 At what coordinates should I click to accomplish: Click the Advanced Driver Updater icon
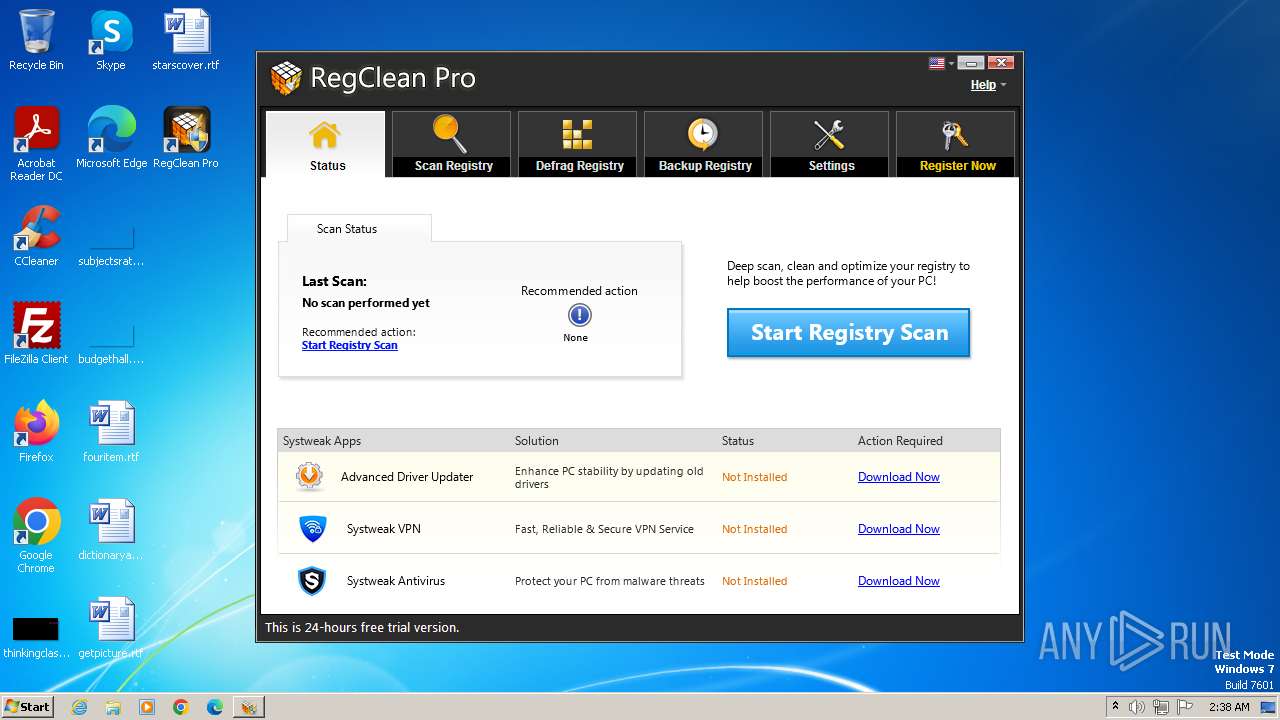coord(310,476)
